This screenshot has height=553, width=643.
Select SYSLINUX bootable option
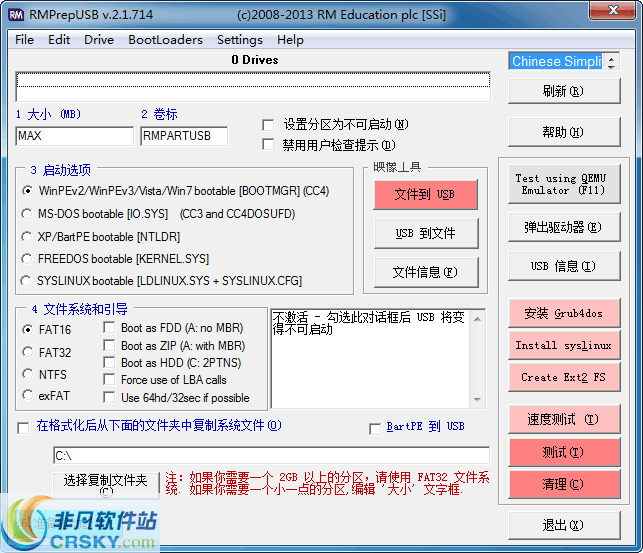[26, 281]
